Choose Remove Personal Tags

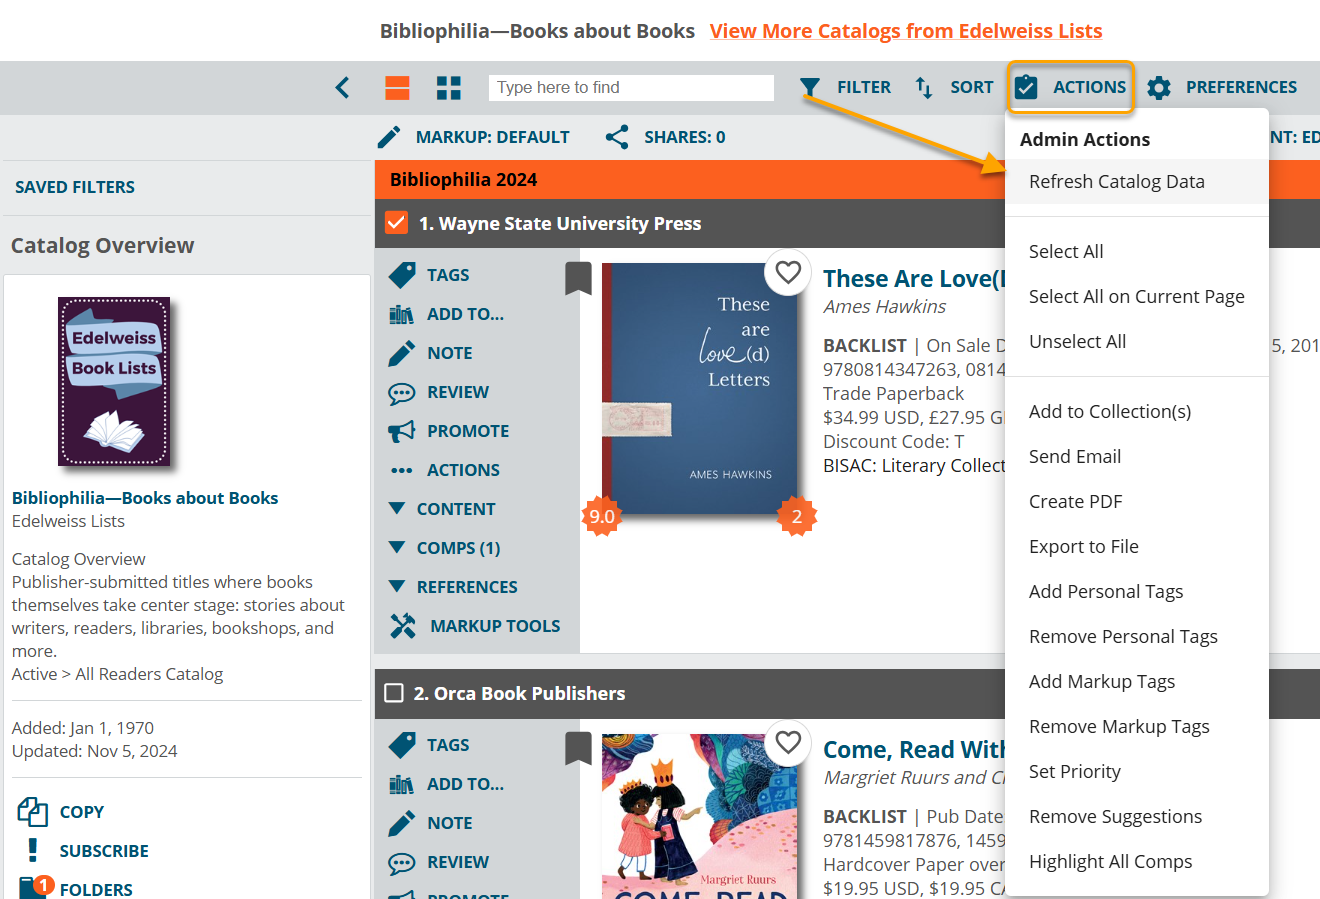point(1137,637)
